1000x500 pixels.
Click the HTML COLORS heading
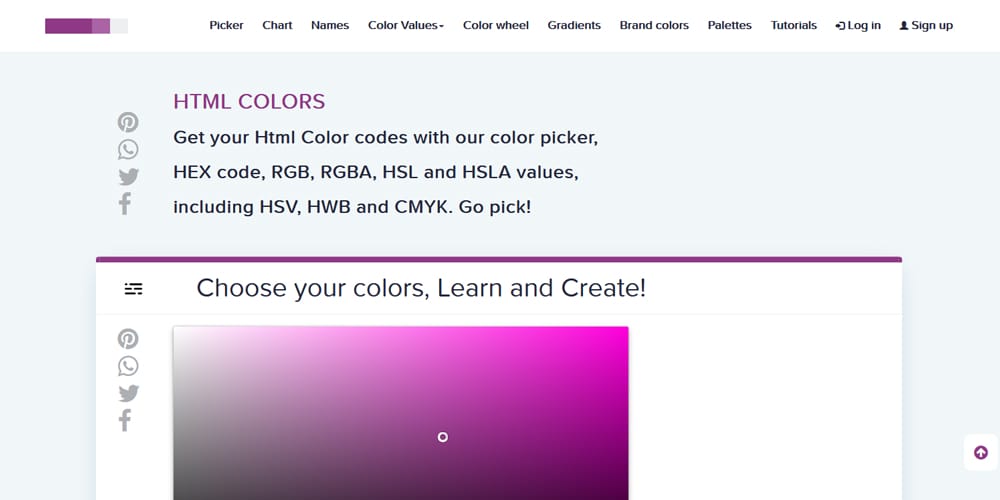point(249,102)
